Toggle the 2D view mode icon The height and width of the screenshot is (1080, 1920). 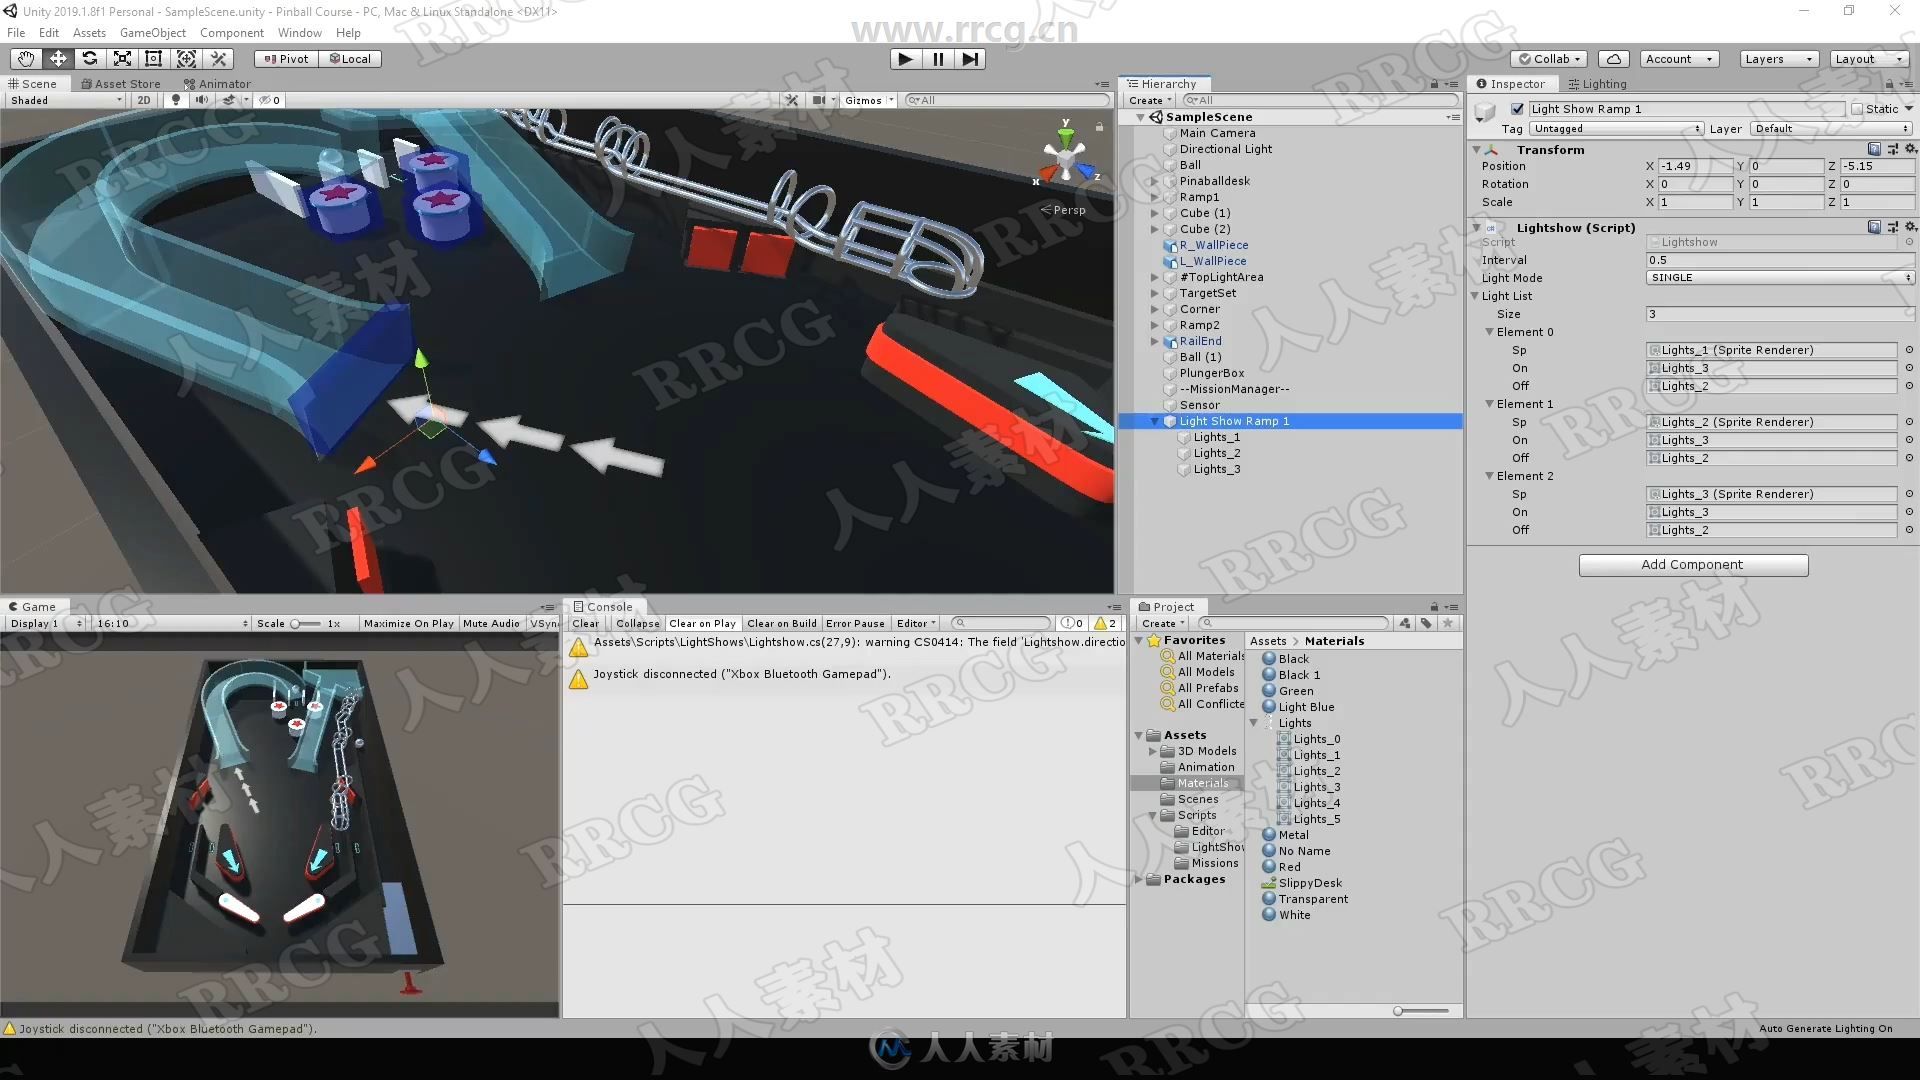[x=141, y=99]
